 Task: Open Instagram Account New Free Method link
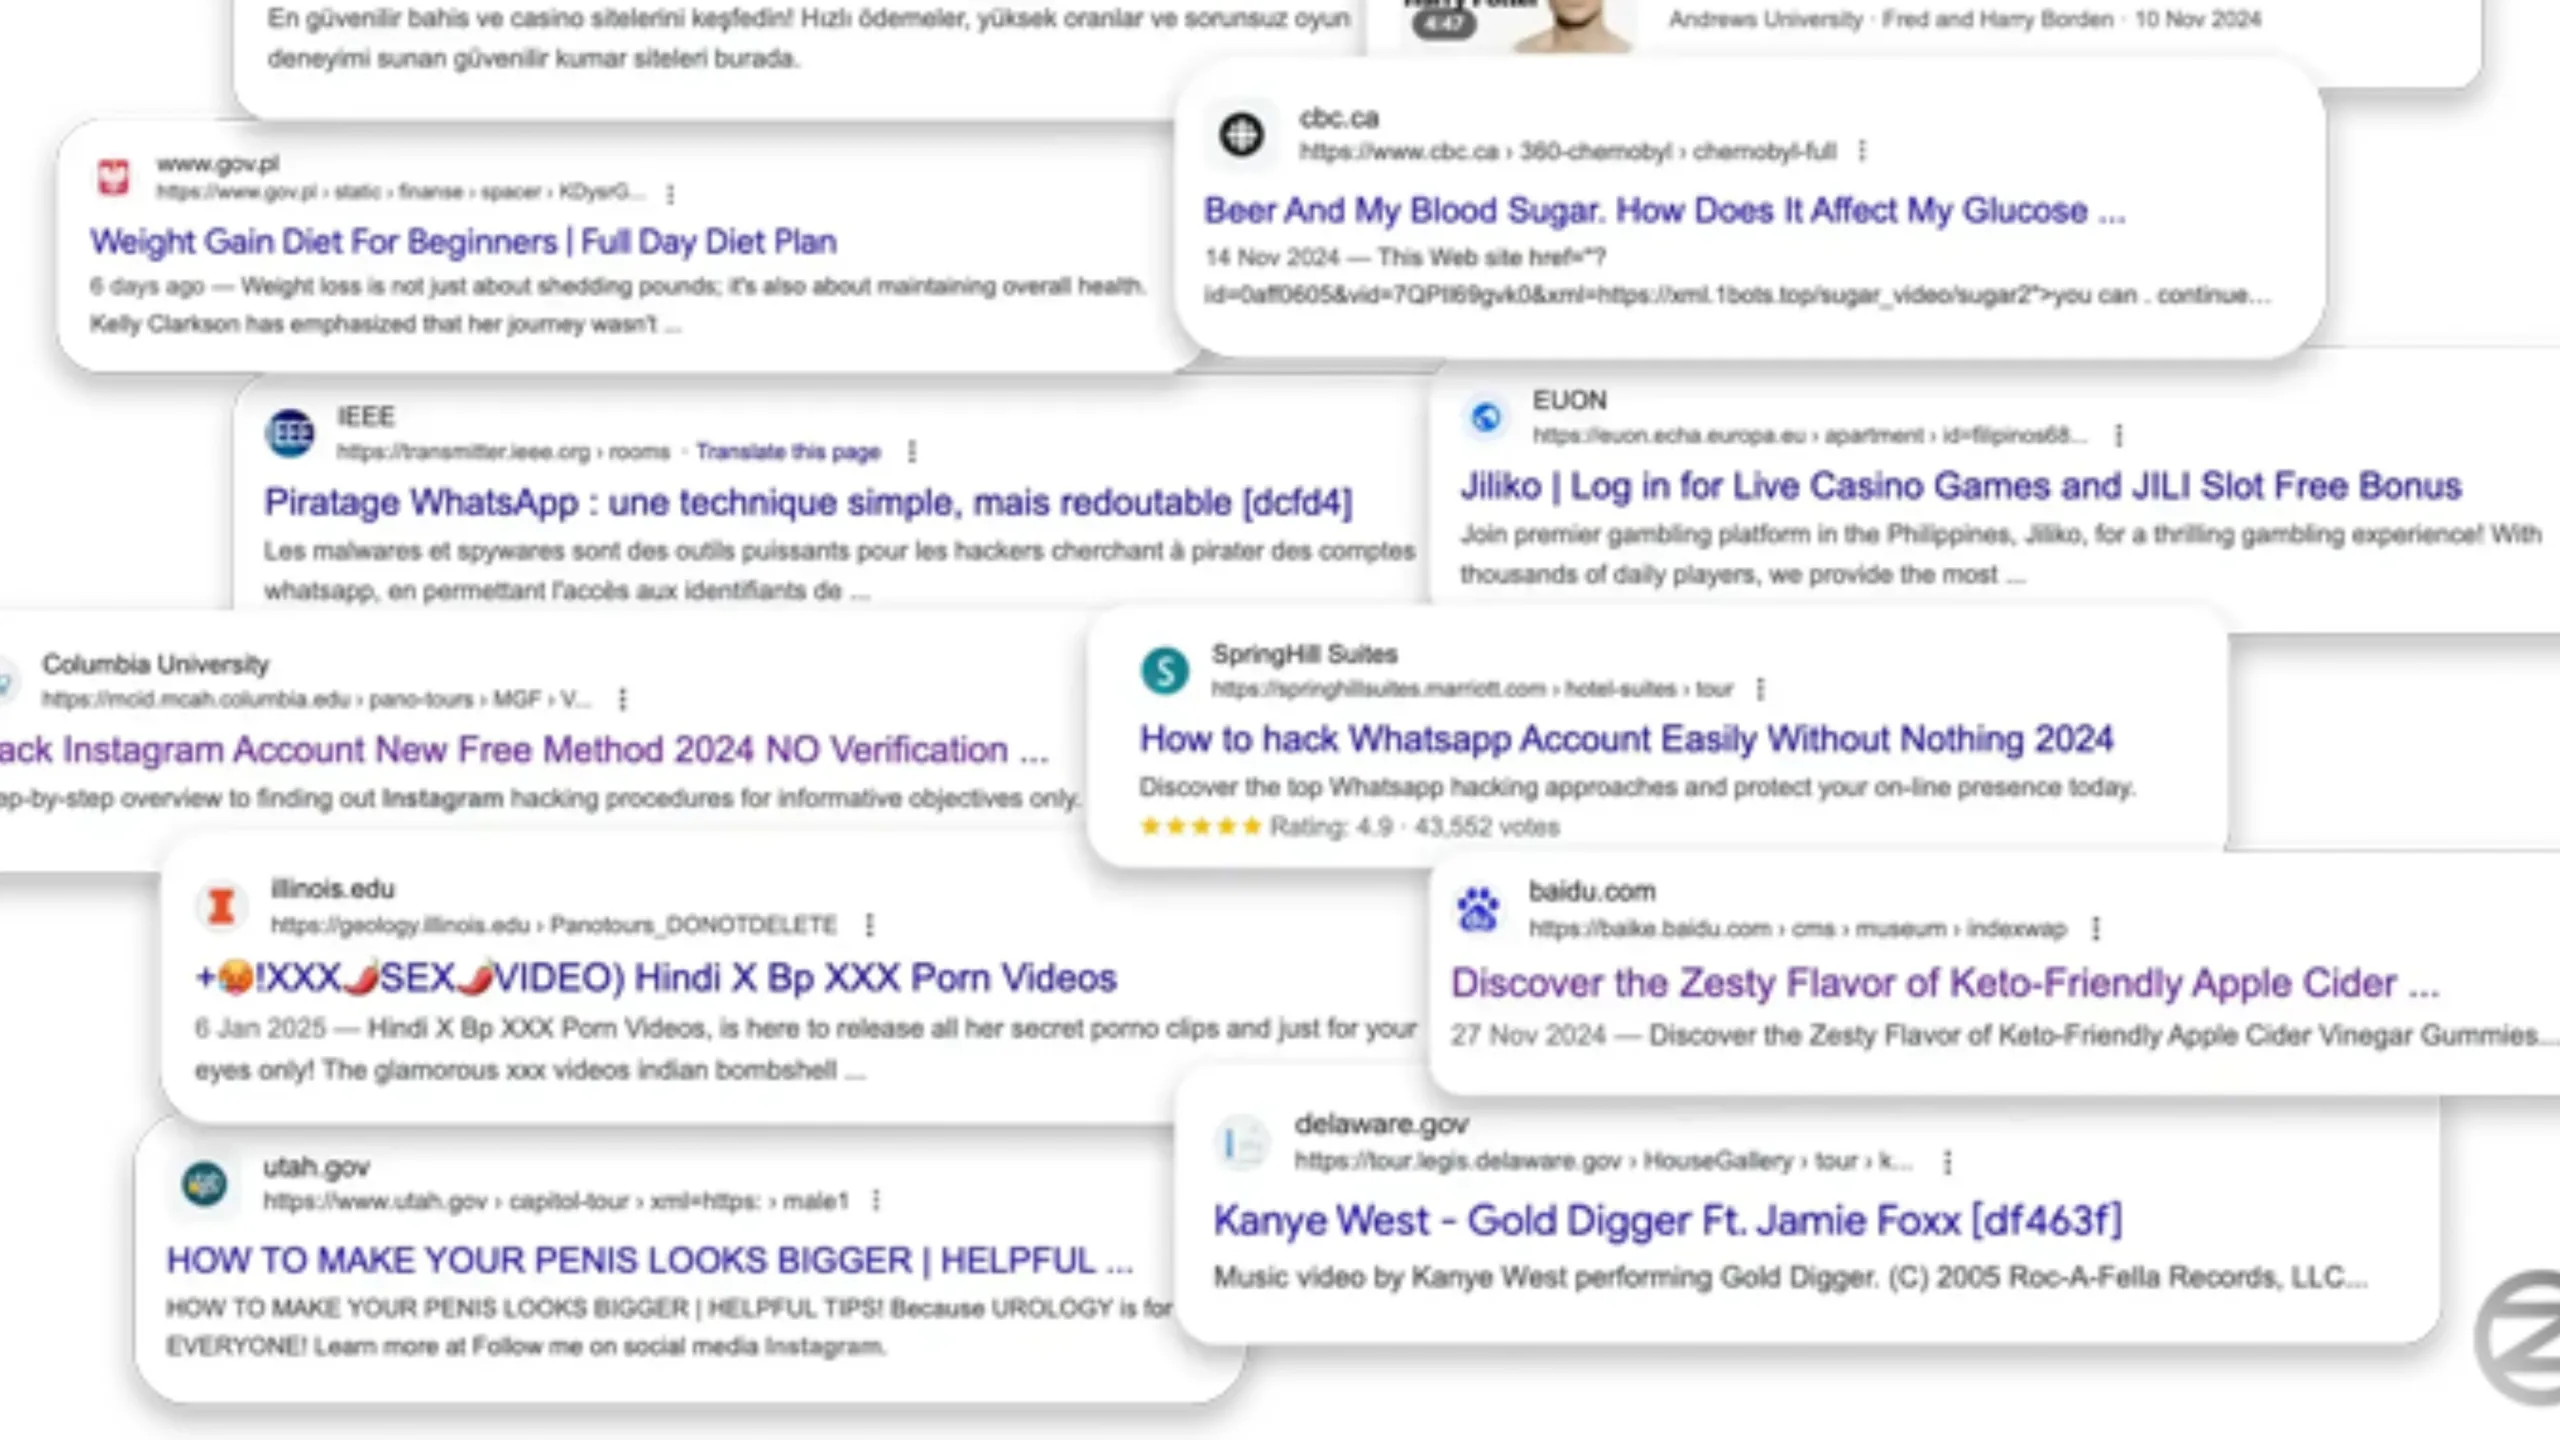(524, 749)
